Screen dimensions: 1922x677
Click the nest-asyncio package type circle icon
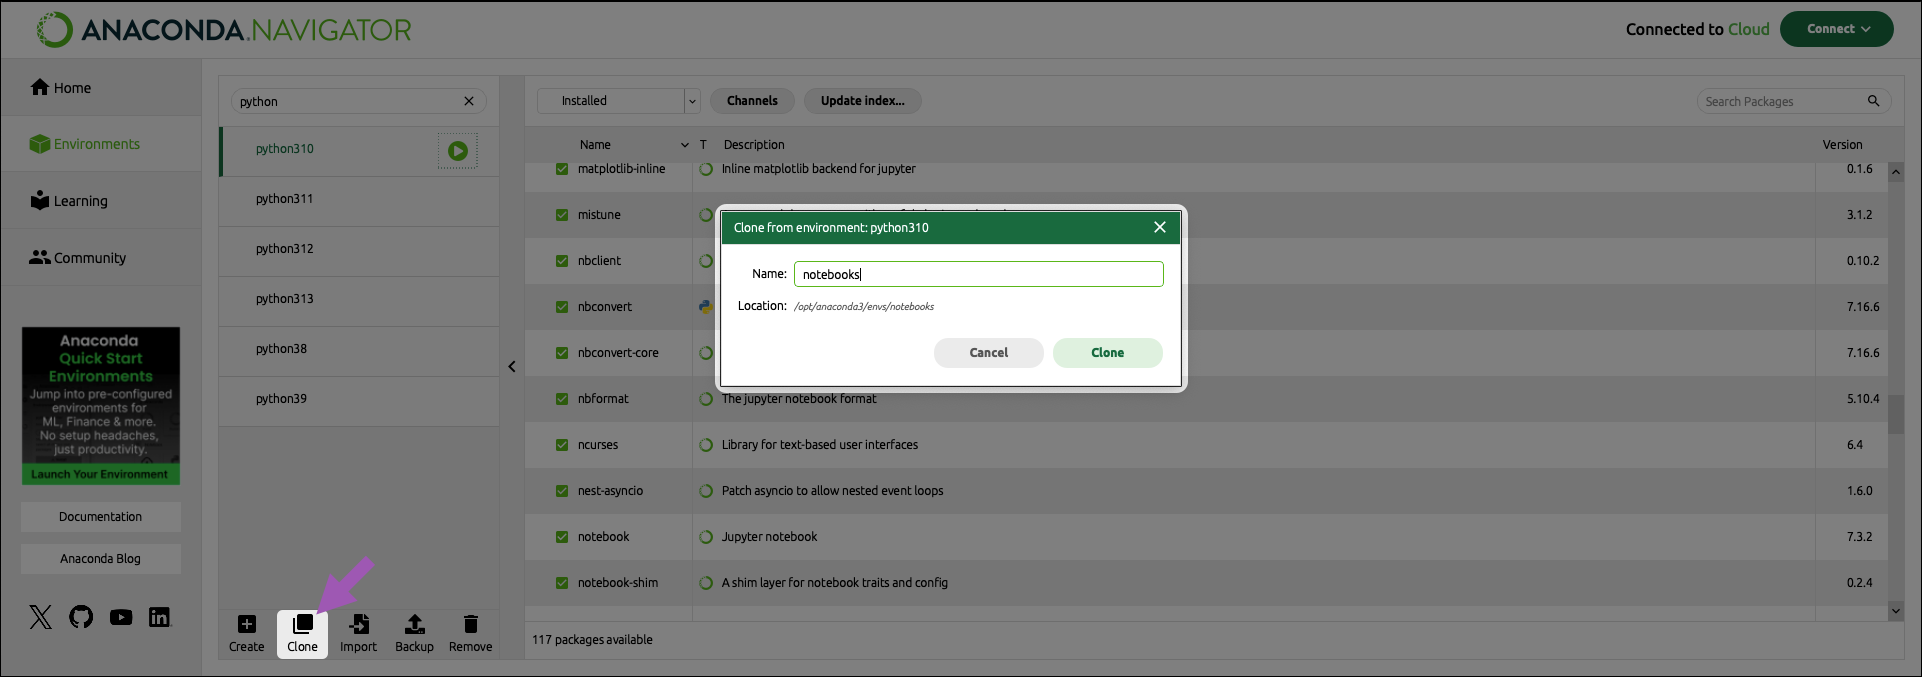[x=706, y=491]
